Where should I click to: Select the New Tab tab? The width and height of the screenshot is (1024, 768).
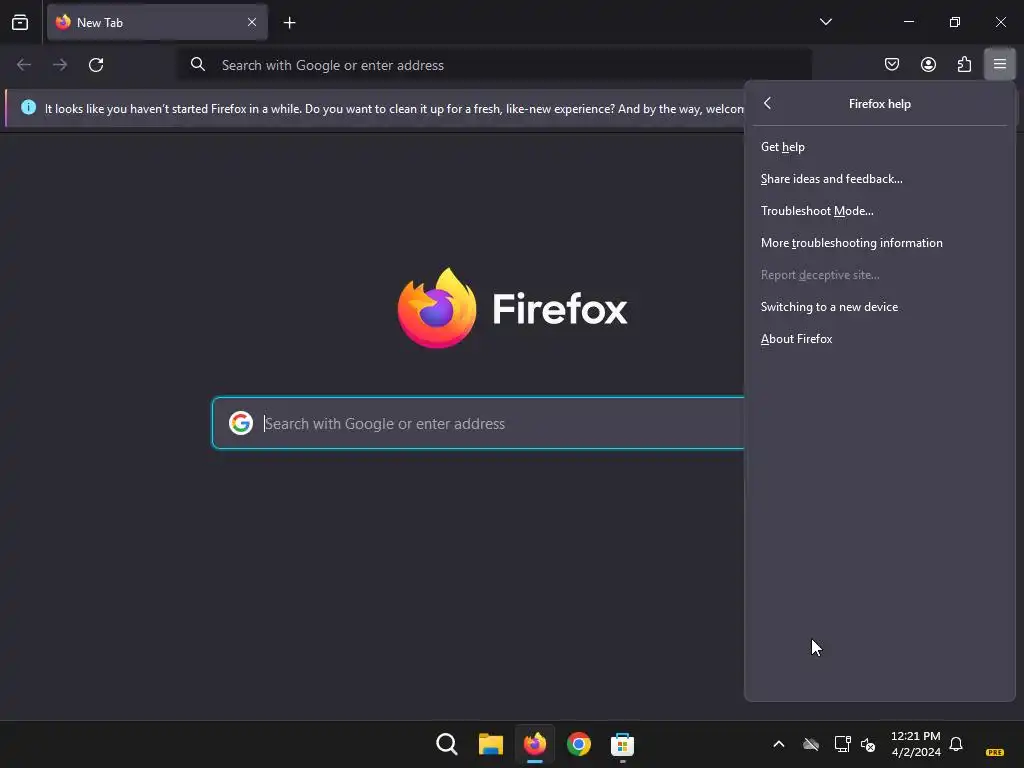coord(157,22)
